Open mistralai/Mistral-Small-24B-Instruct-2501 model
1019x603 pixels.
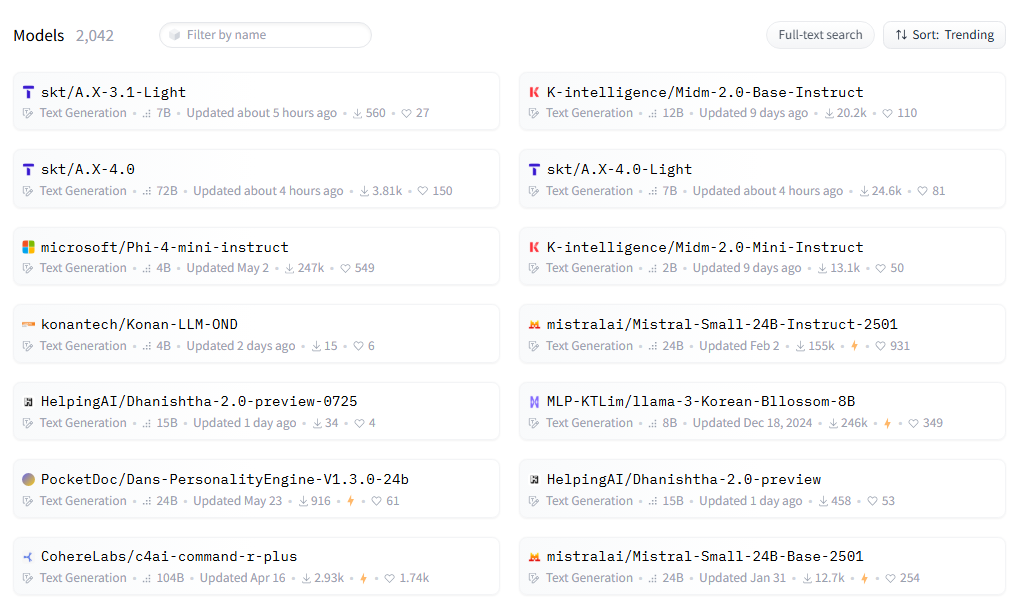click(722, 324)
